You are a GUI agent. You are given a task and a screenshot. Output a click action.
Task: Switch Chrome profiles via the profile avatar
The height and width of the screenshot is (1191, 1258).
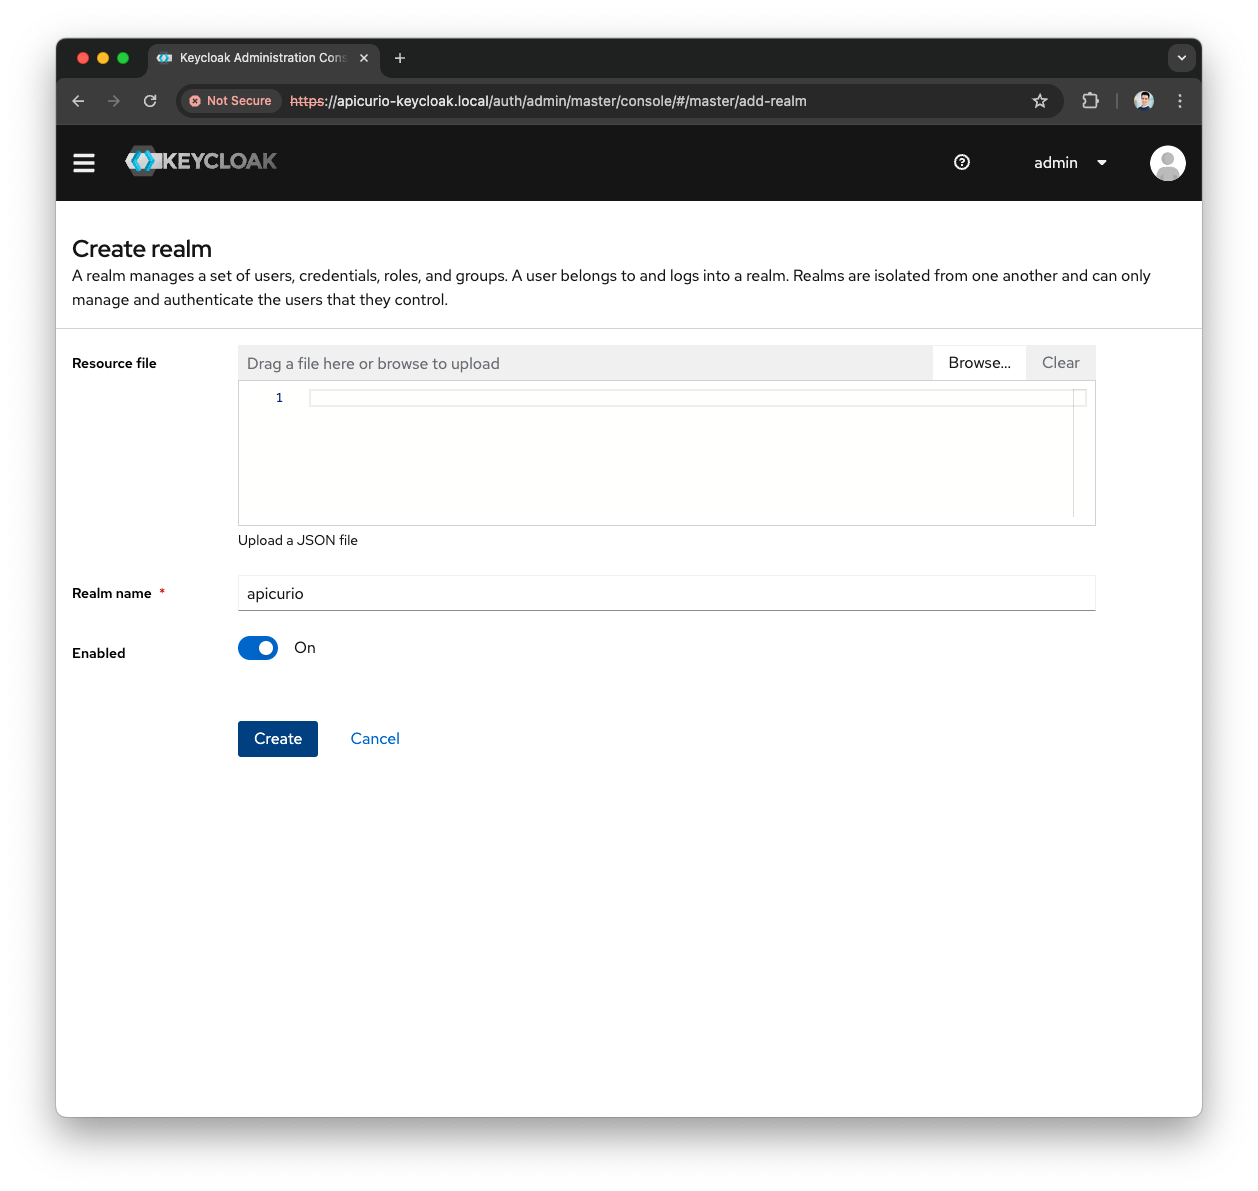pos(1143,101)
